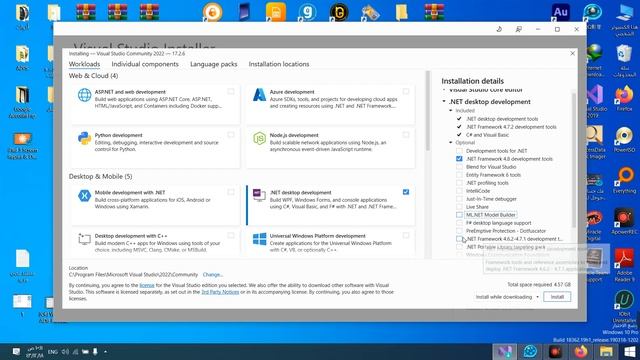
Task: Collapse the Included components section
Action: point(451,110)
